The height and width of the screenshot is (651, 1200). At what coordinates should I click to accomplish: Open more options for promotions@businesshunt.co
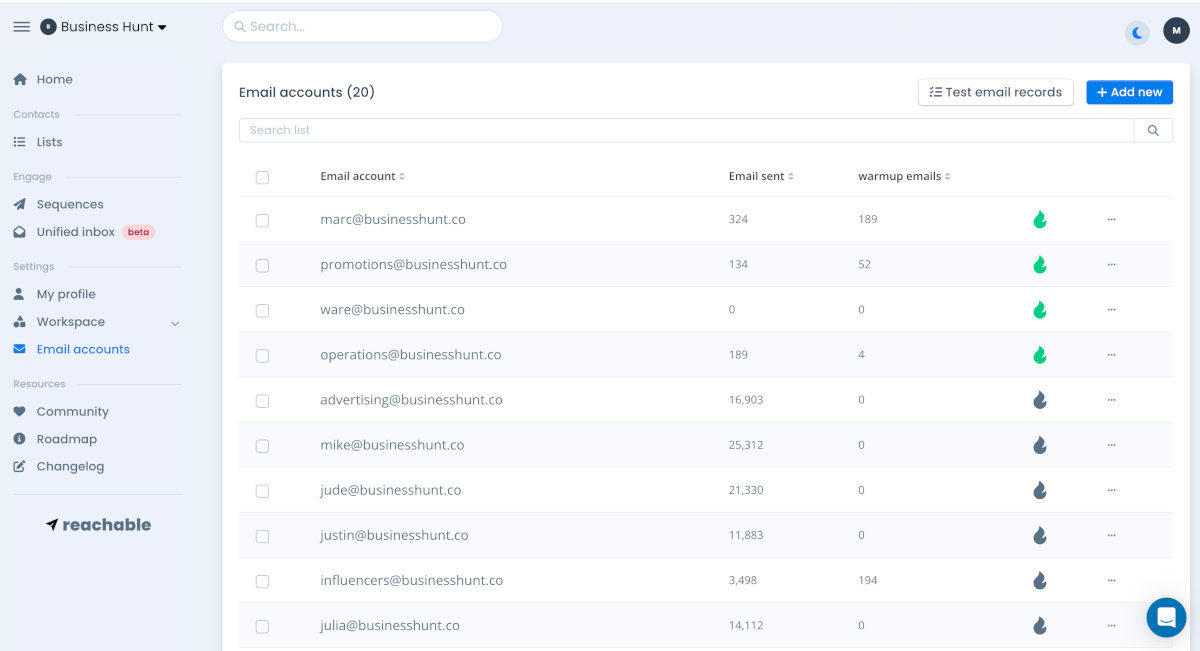tap(1111, 265)
